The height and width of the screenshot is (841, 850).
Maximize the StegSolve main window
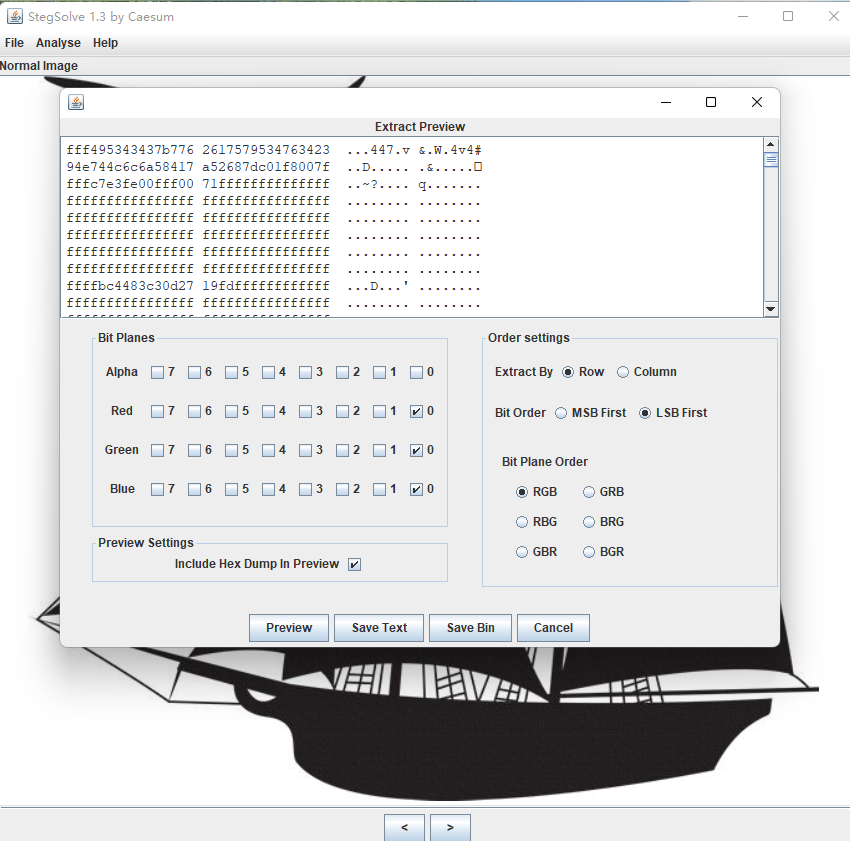tap(788, 16)
